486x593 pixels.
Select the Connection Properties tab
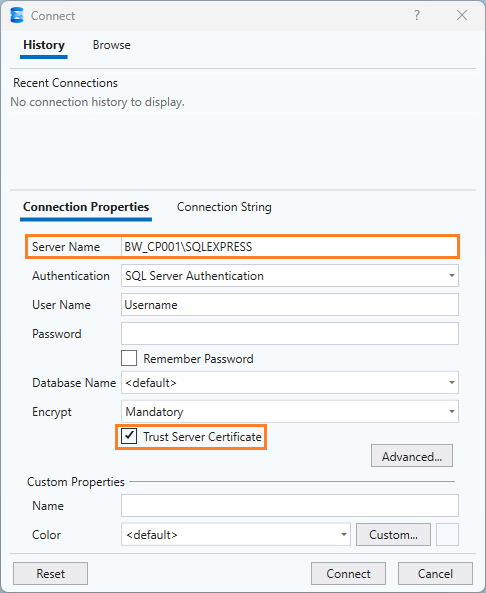86,207
